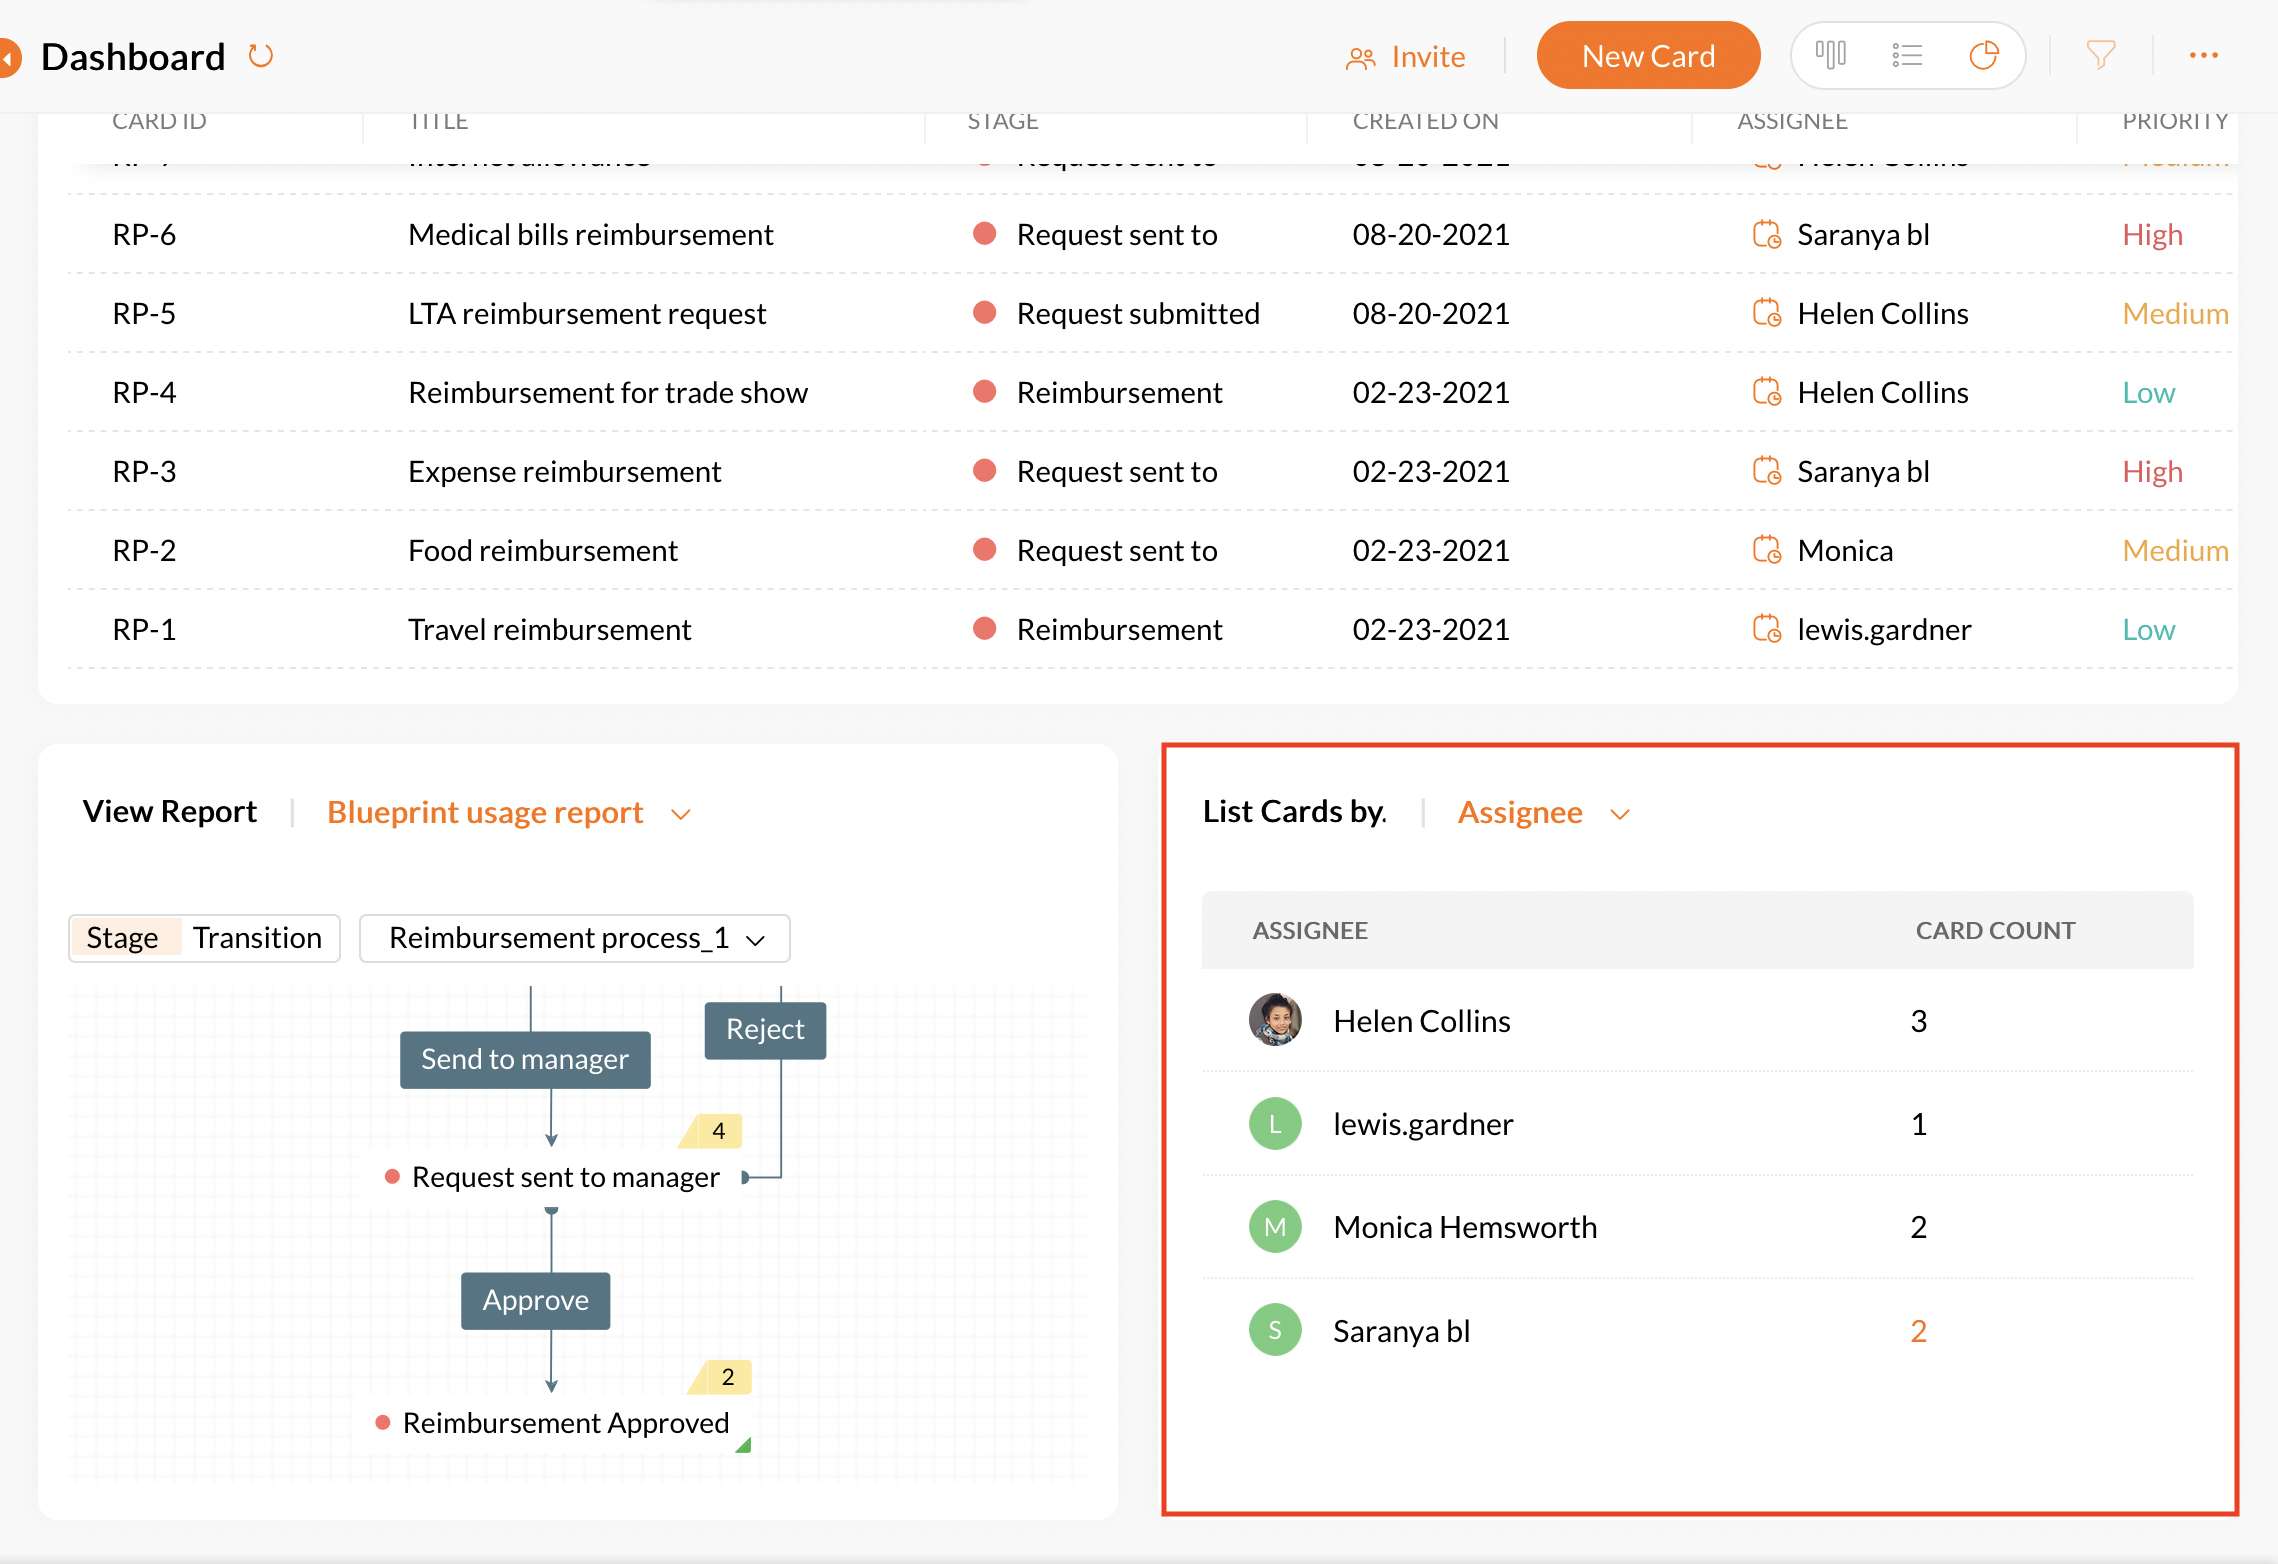
Task: Open the filter funnel icon
Action: tap(2101, 55)
